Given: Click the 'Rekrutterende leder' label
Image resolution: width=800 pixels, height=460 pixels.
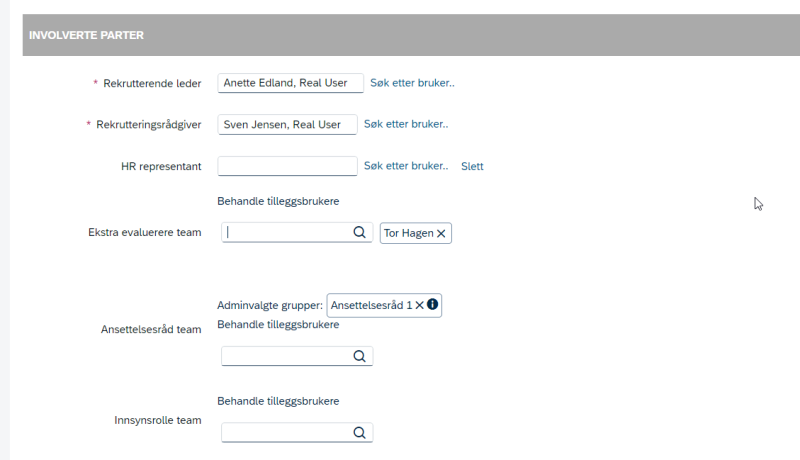Looking at the screenshot, I should (152, 84).
